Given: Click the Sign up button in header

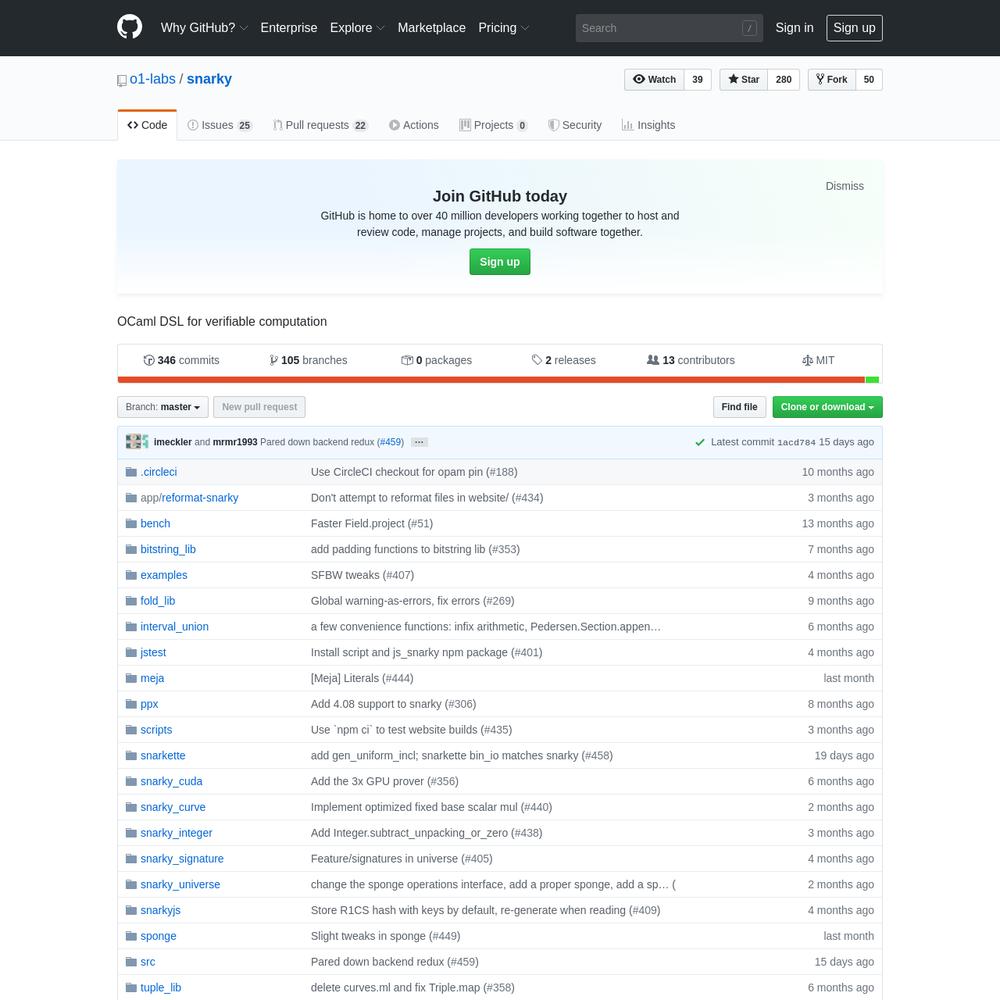Looking at the screenshot, I should pos(854,27).
